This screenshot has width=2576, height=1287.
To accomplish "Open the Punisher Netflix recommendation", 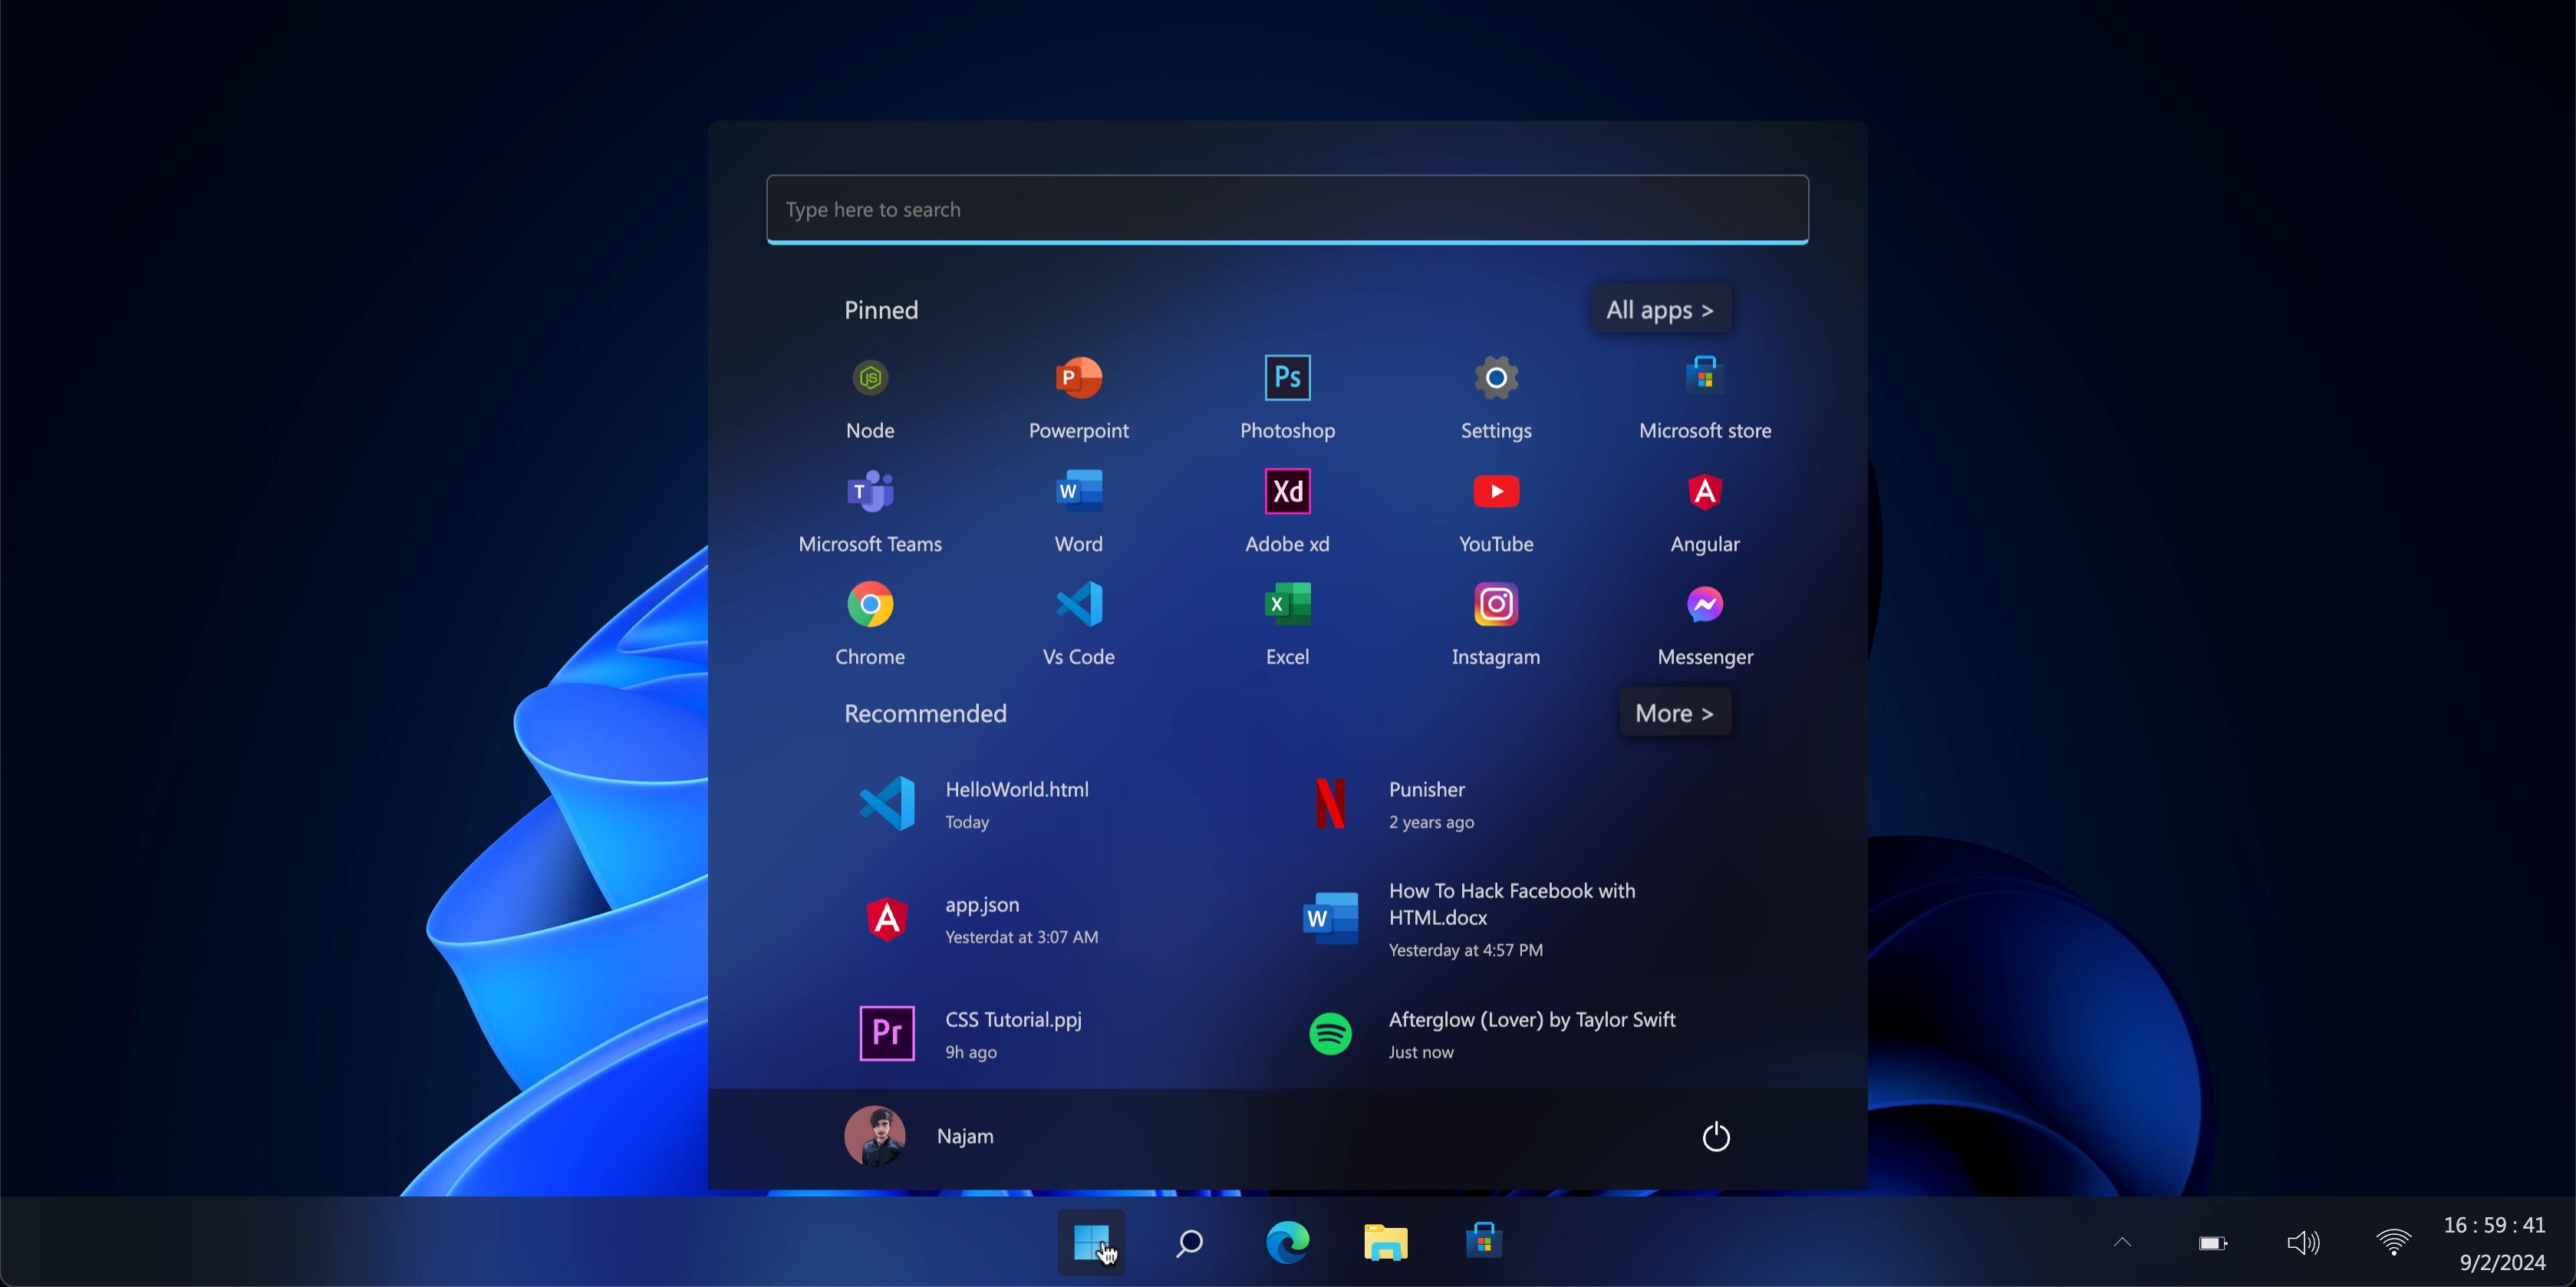I will 1394,804.
